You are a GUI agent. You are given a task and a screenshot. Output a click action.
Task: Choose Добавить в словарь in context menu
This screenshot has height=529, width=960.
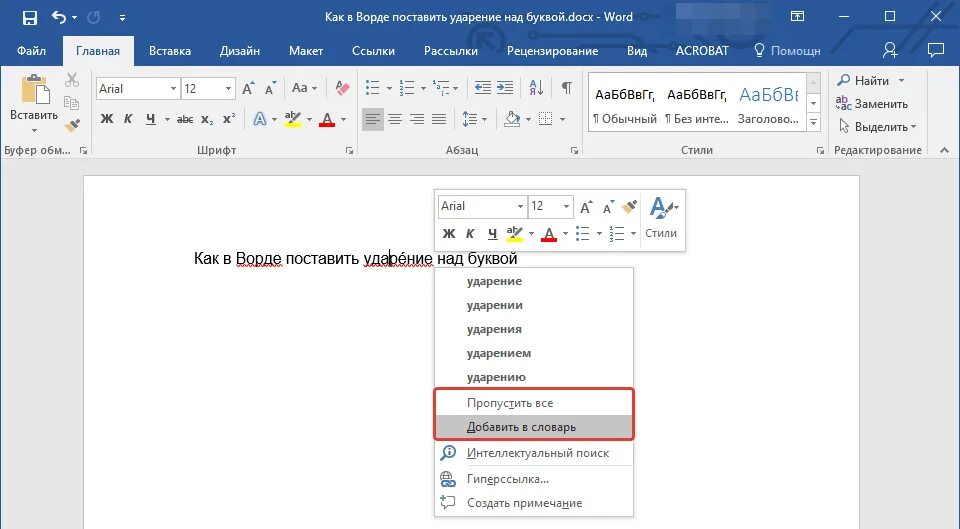point(534,427)
